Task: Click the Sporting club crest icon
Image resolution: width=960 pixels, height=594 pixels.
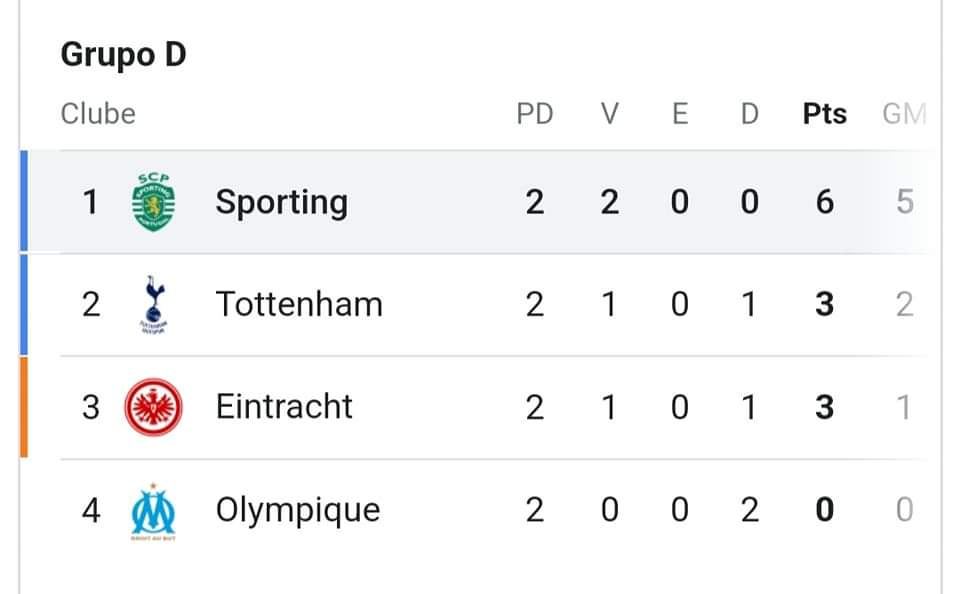Action: (x=154, y=202)
